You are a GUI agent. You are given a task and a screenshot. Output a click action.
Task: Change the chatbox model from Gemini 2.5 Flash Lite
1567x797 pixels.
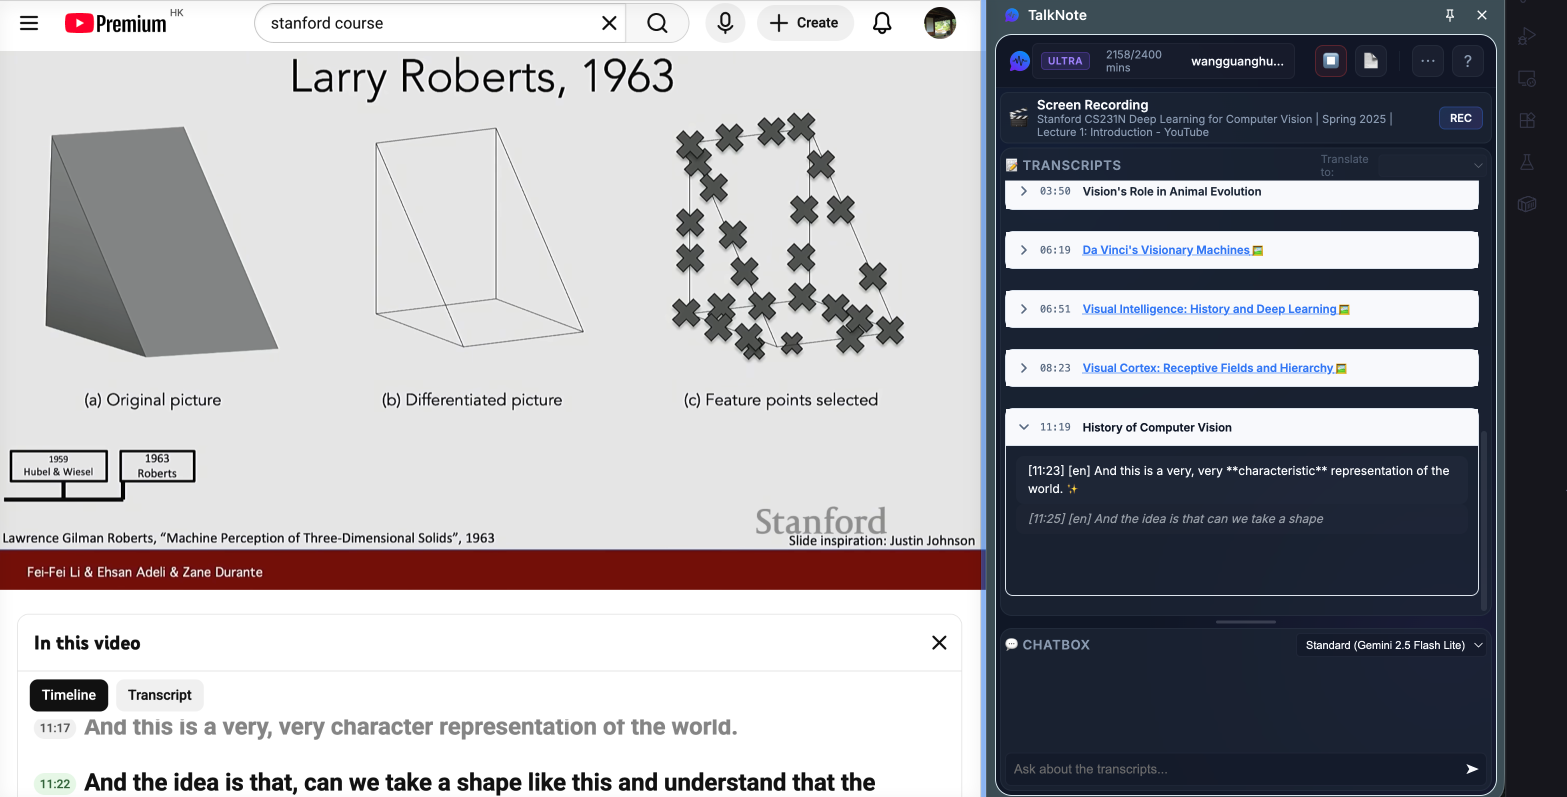click(x=1391, y=645)
